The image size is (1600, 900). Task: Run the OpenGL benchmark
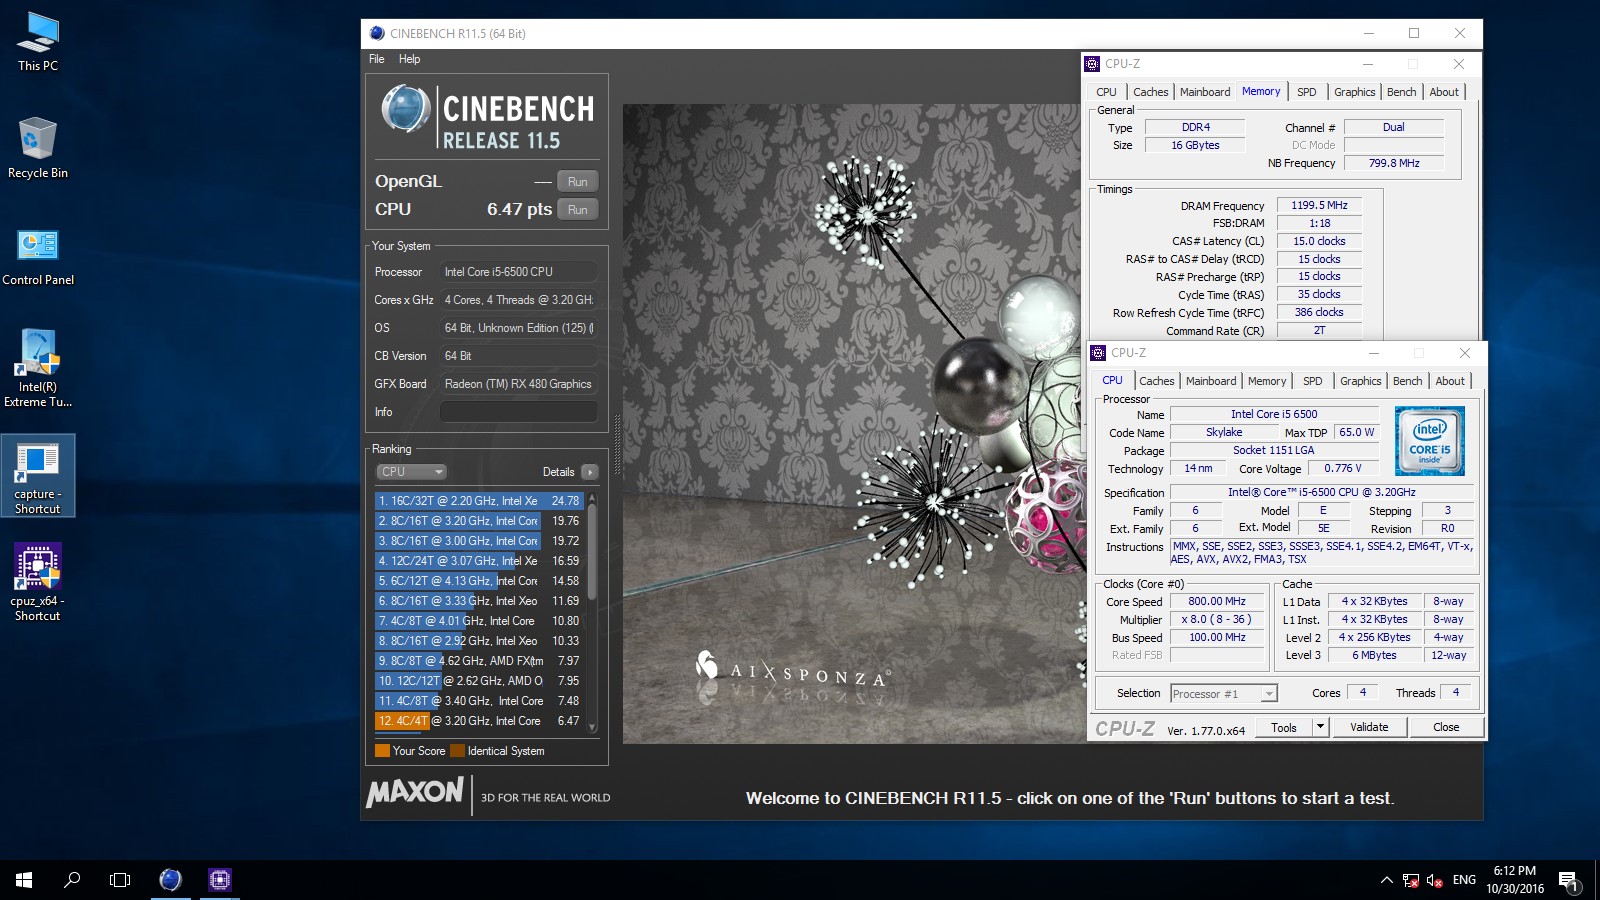577,182
